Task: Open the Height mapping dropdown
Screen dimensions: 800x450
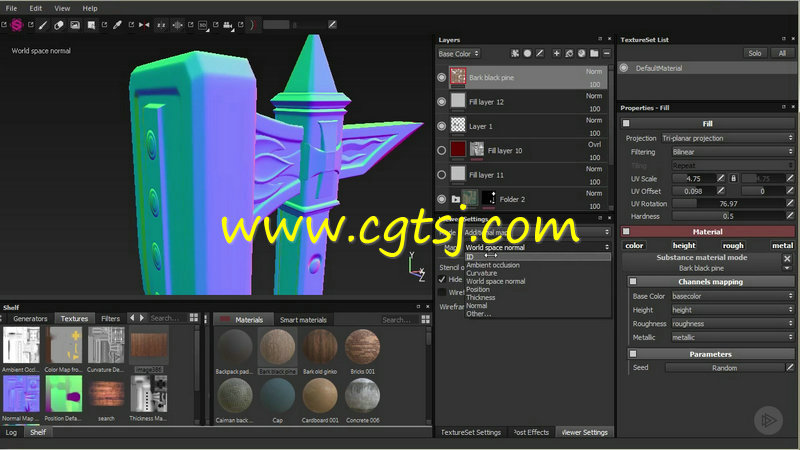Action: pos(733,310)
